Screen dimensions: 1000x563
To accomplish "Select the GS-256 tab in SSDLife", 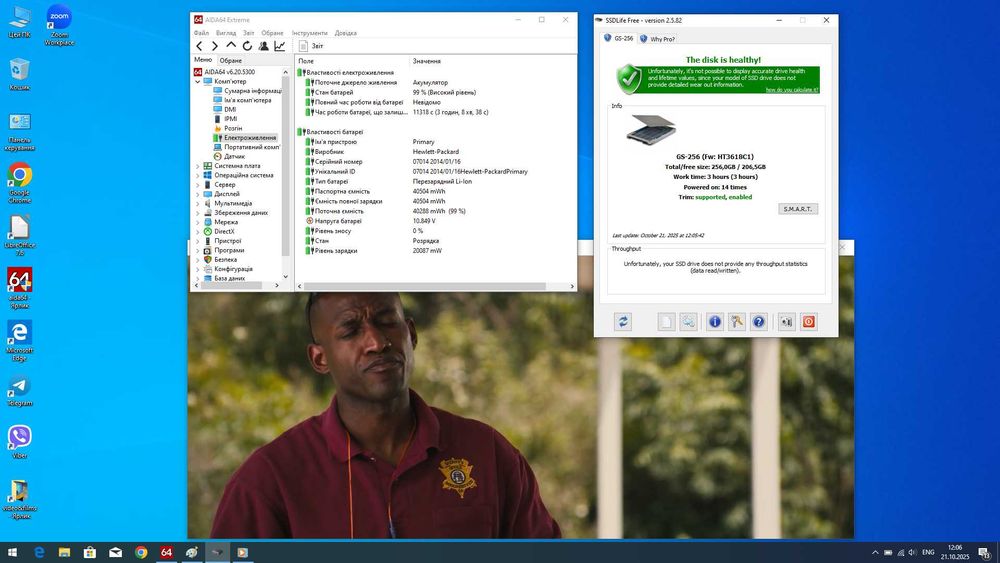I will (x=619, y=38).
